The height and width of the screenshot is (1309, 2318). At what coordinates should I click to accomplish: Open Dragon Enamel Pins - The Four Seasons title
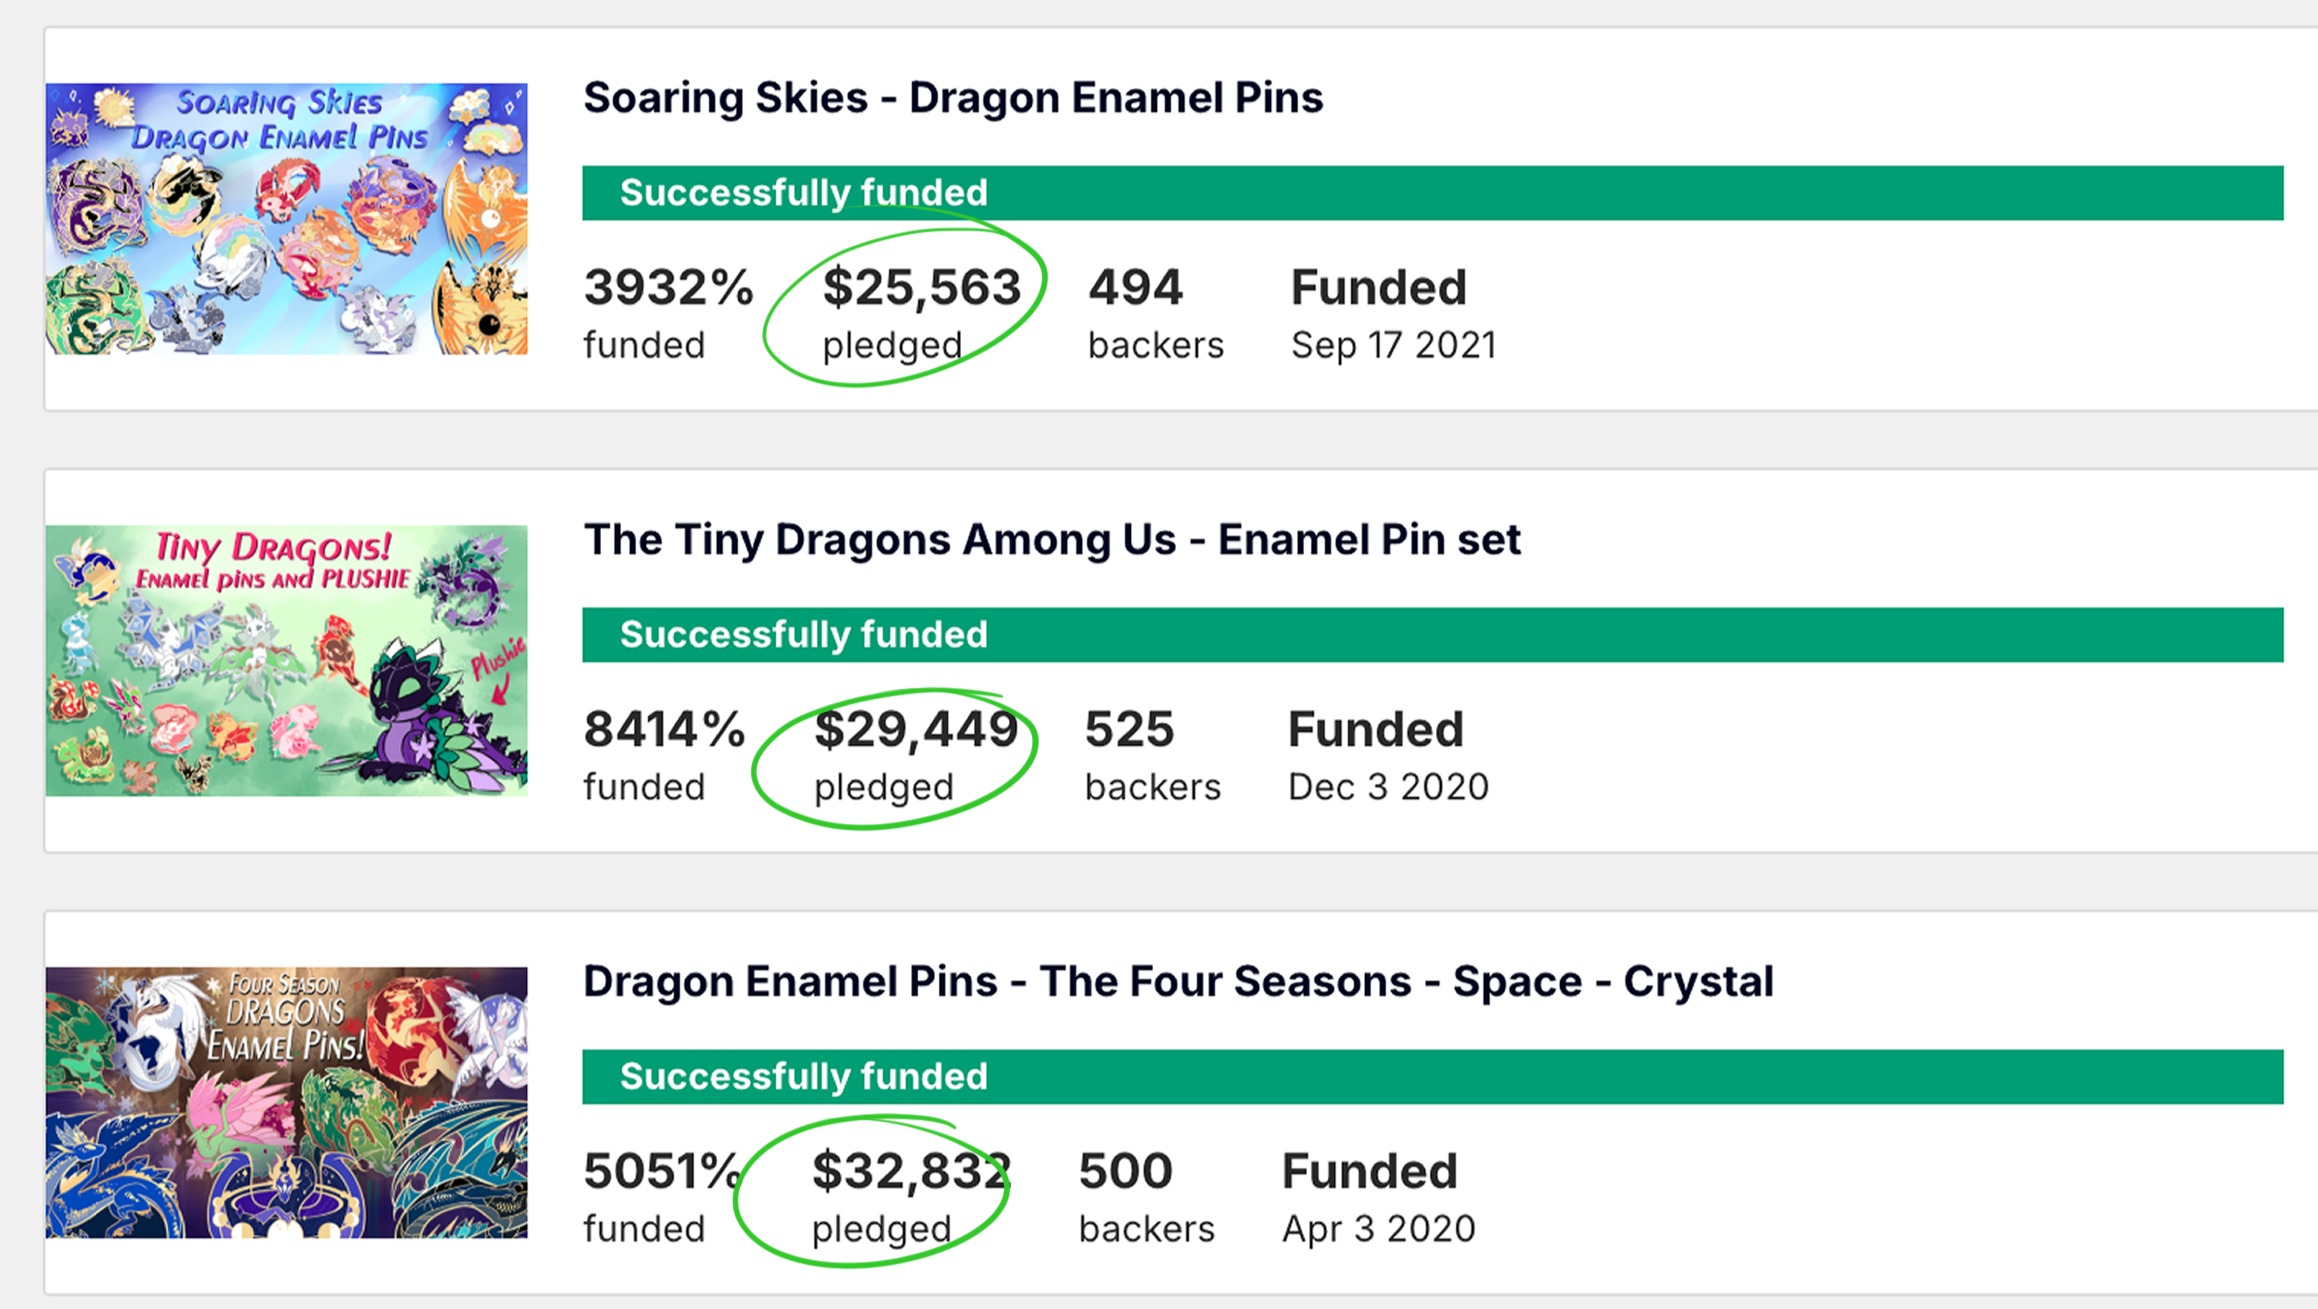[x=1178, y=982]
